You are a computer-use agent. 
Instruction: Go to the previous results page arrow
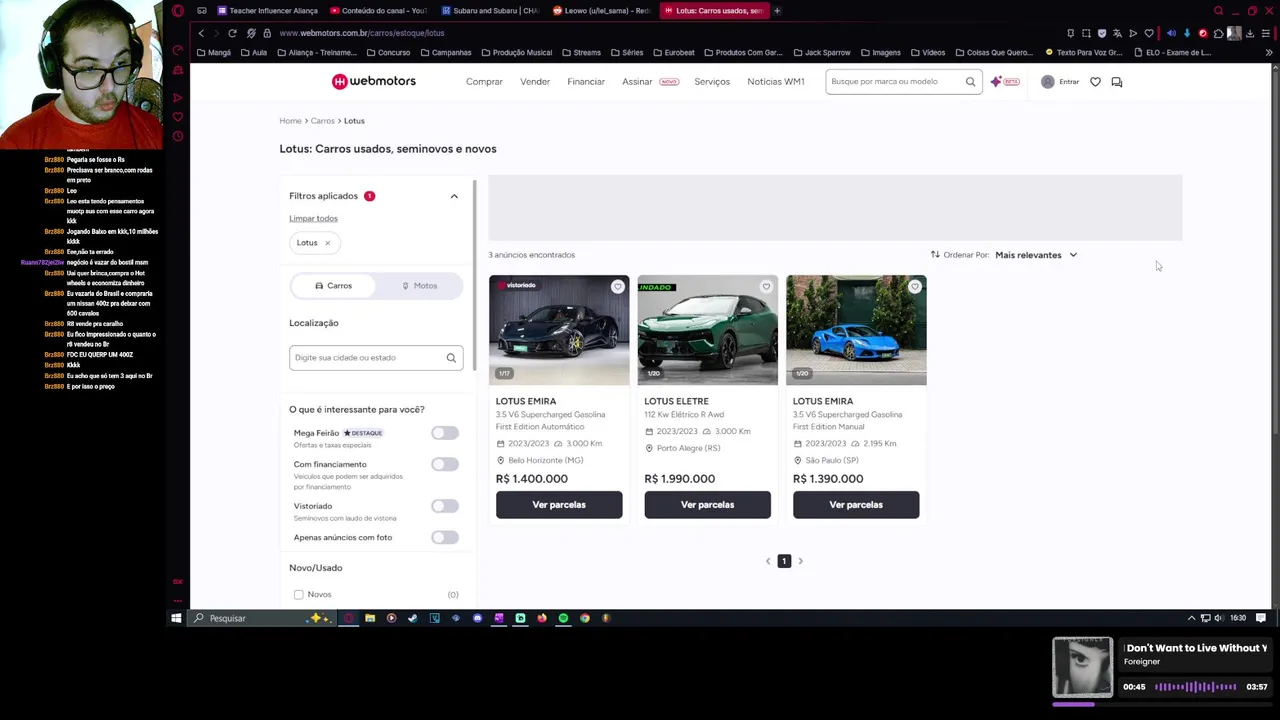768,561
